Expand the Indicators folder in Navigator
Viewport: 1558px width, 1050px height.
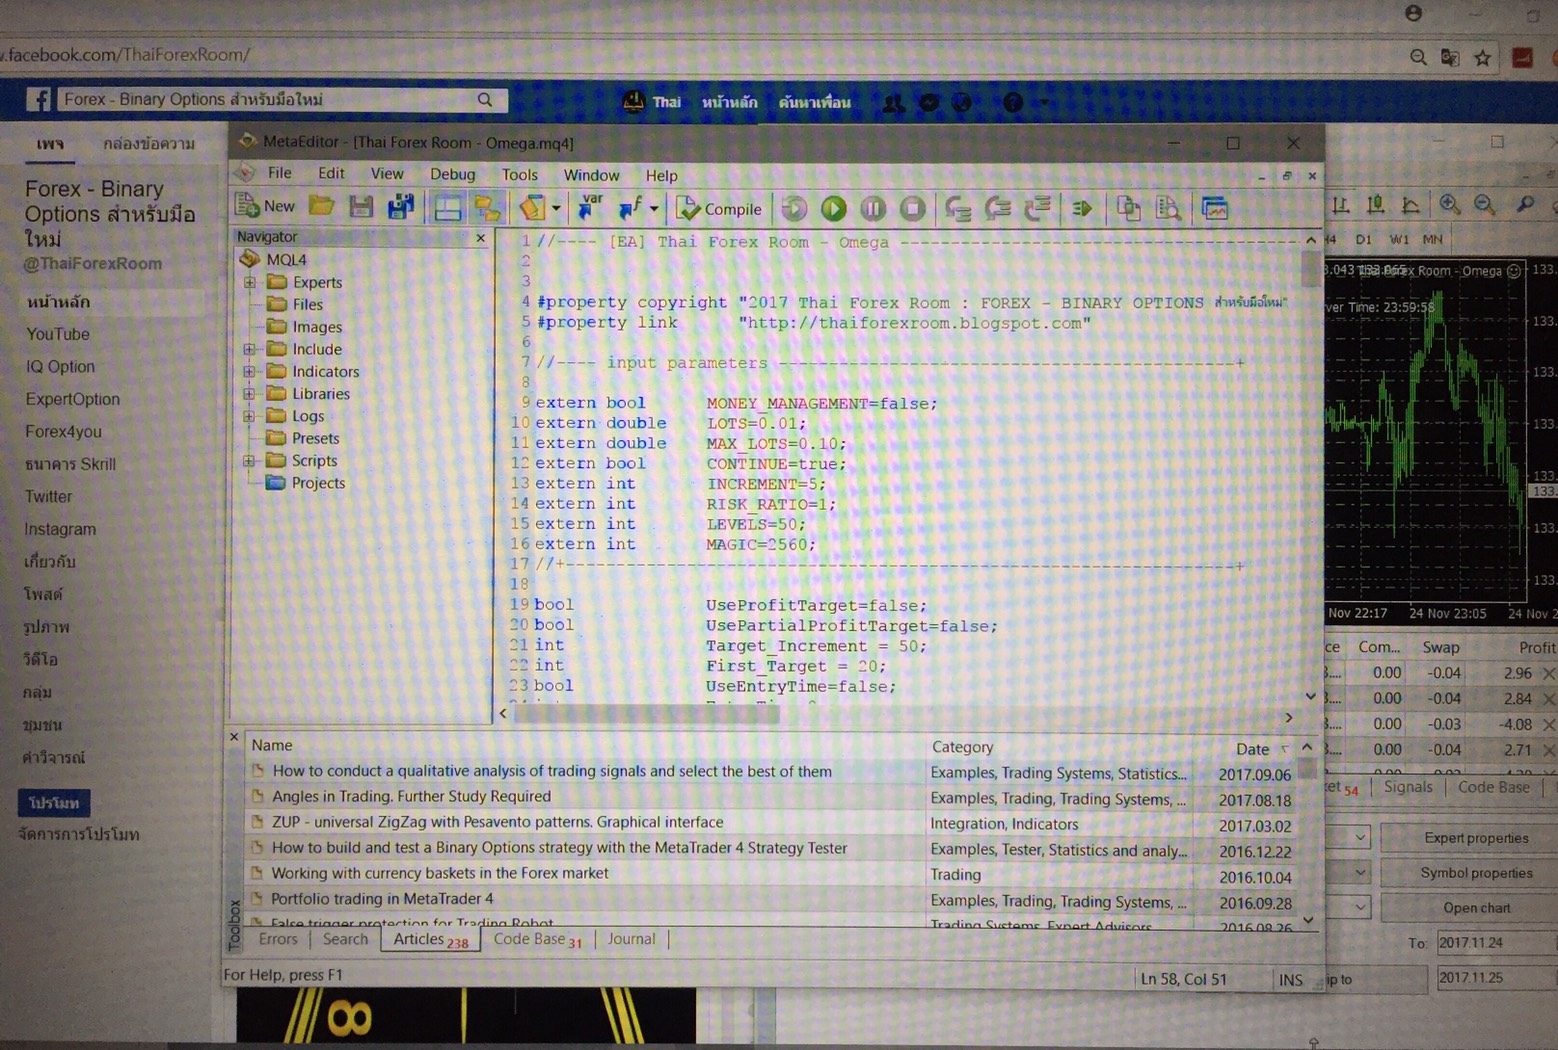click(250, 372)
